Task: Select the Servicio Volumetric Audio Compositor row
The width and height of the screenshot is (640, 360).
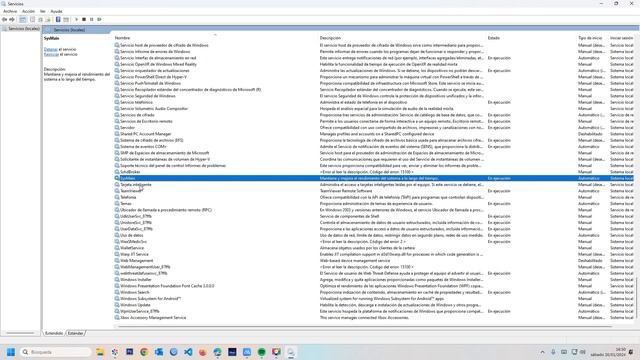Action: 373,109
